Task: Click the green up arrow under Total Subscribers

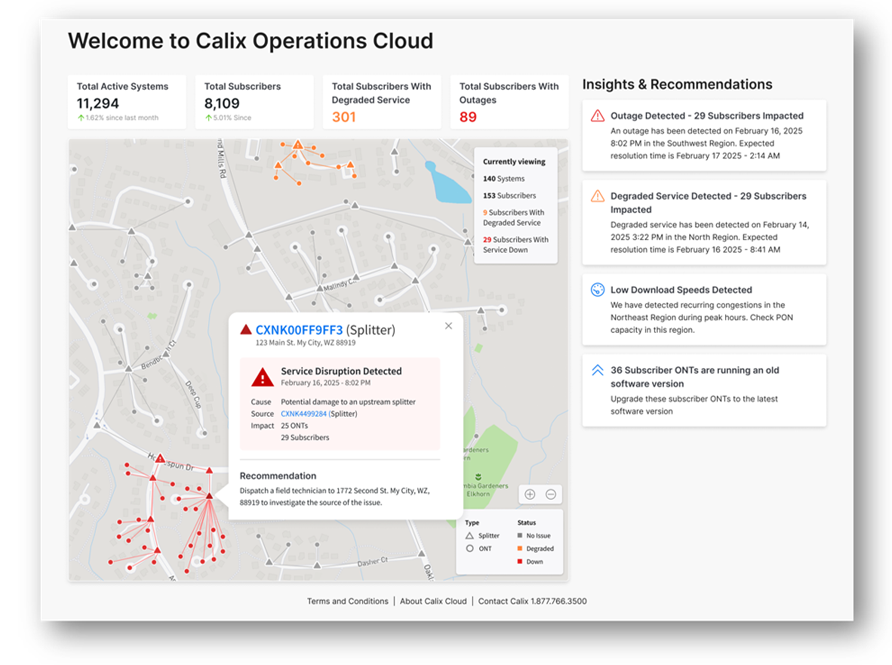Action: point(208,118)
